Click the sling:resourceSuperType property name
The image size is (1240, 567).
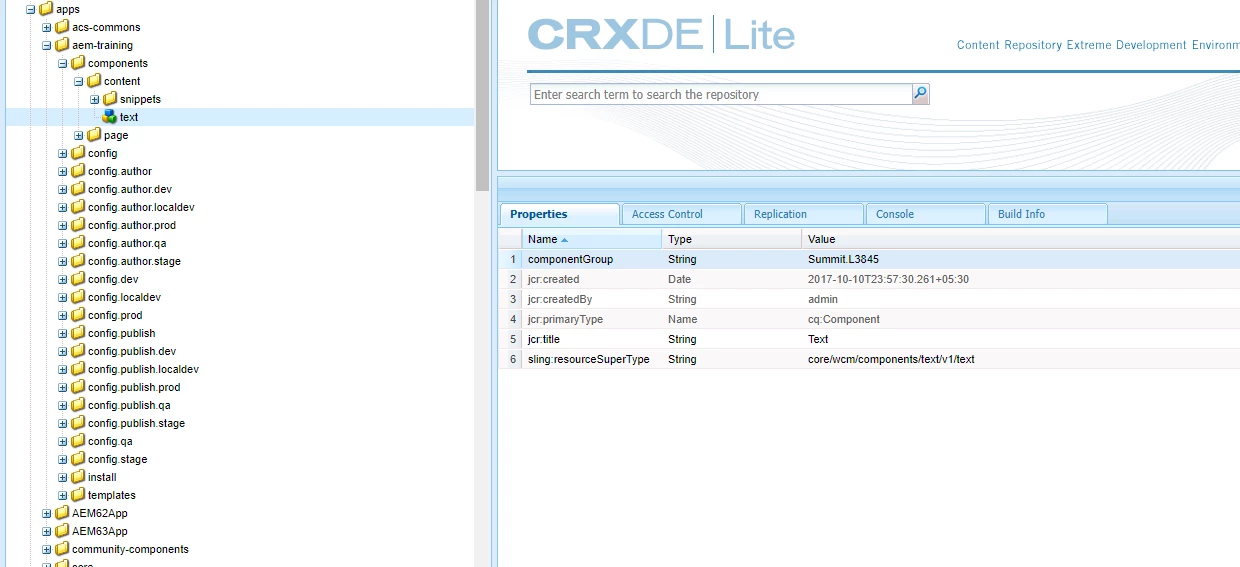click(x=588, y=359)
